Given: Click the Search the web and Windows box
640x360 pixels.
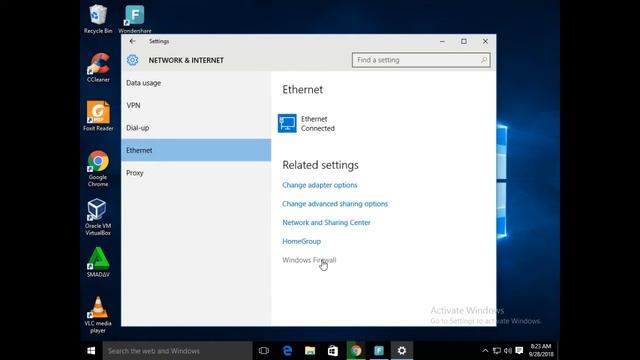Looking at the screenshot, I should click(177, 351).
